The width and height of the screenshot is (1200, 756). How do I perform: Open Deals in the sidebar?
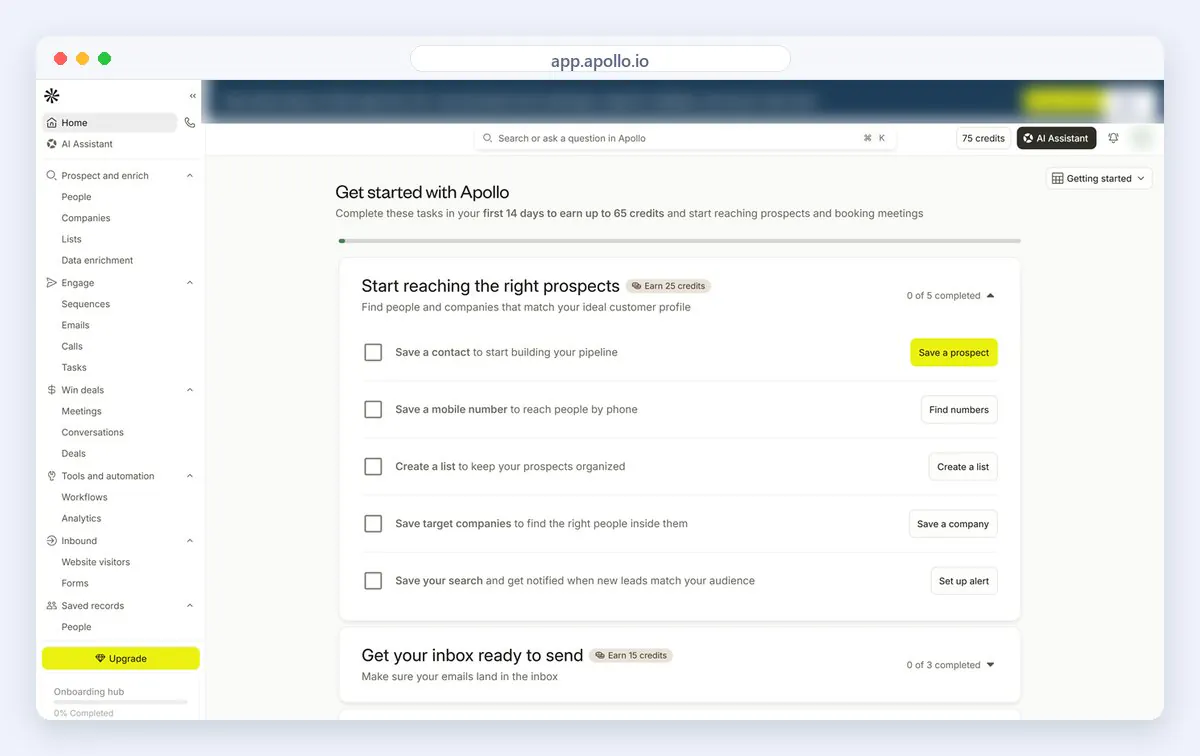(74, 453)
